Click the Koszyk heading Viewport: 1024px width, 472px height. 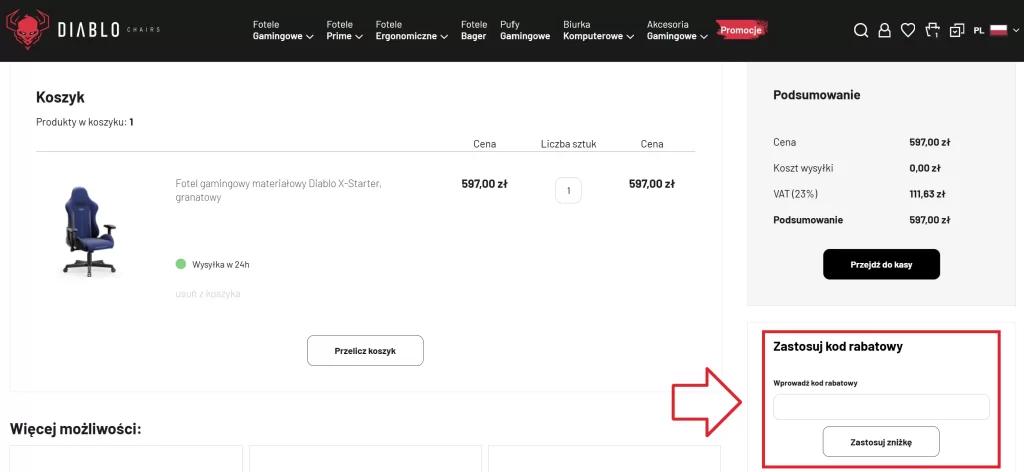(x=60, y=97)
